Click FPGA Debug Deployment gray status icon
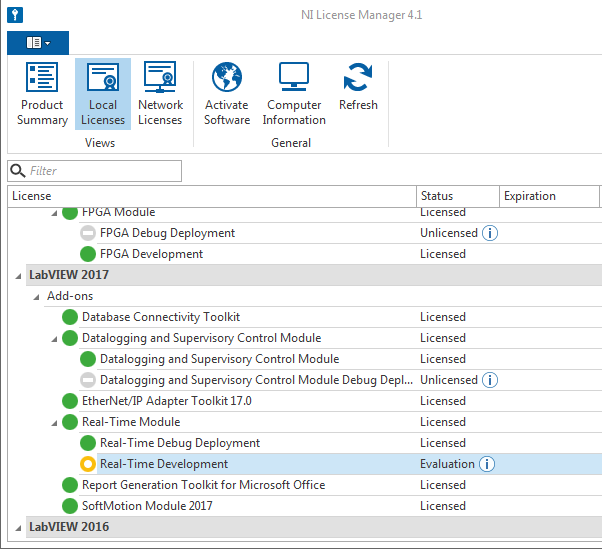The height and width of the screenshot is (549, 602). pyautogui.click(x=88, y=233)
